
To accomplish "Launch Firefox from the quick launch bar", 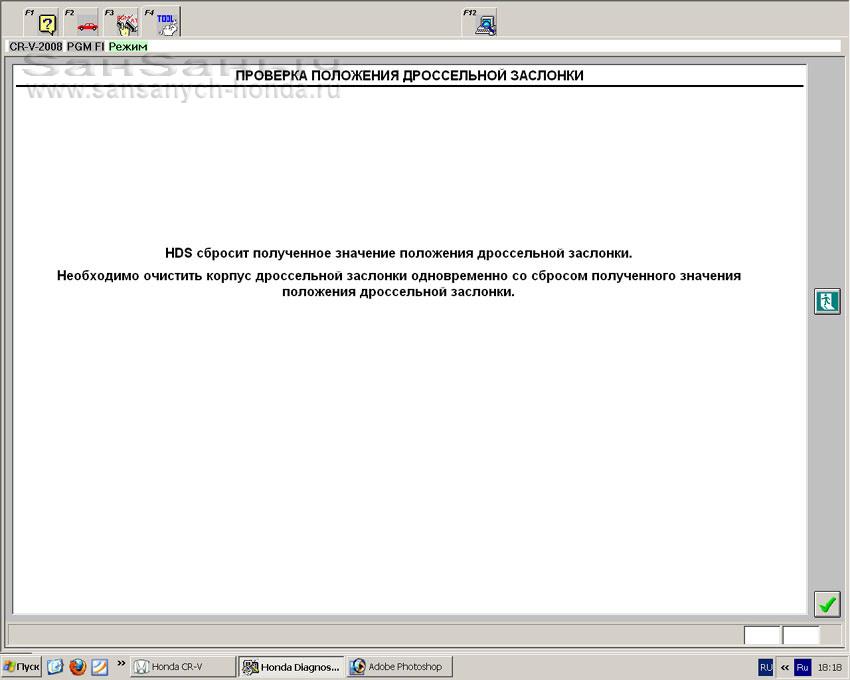I will 77,667.
